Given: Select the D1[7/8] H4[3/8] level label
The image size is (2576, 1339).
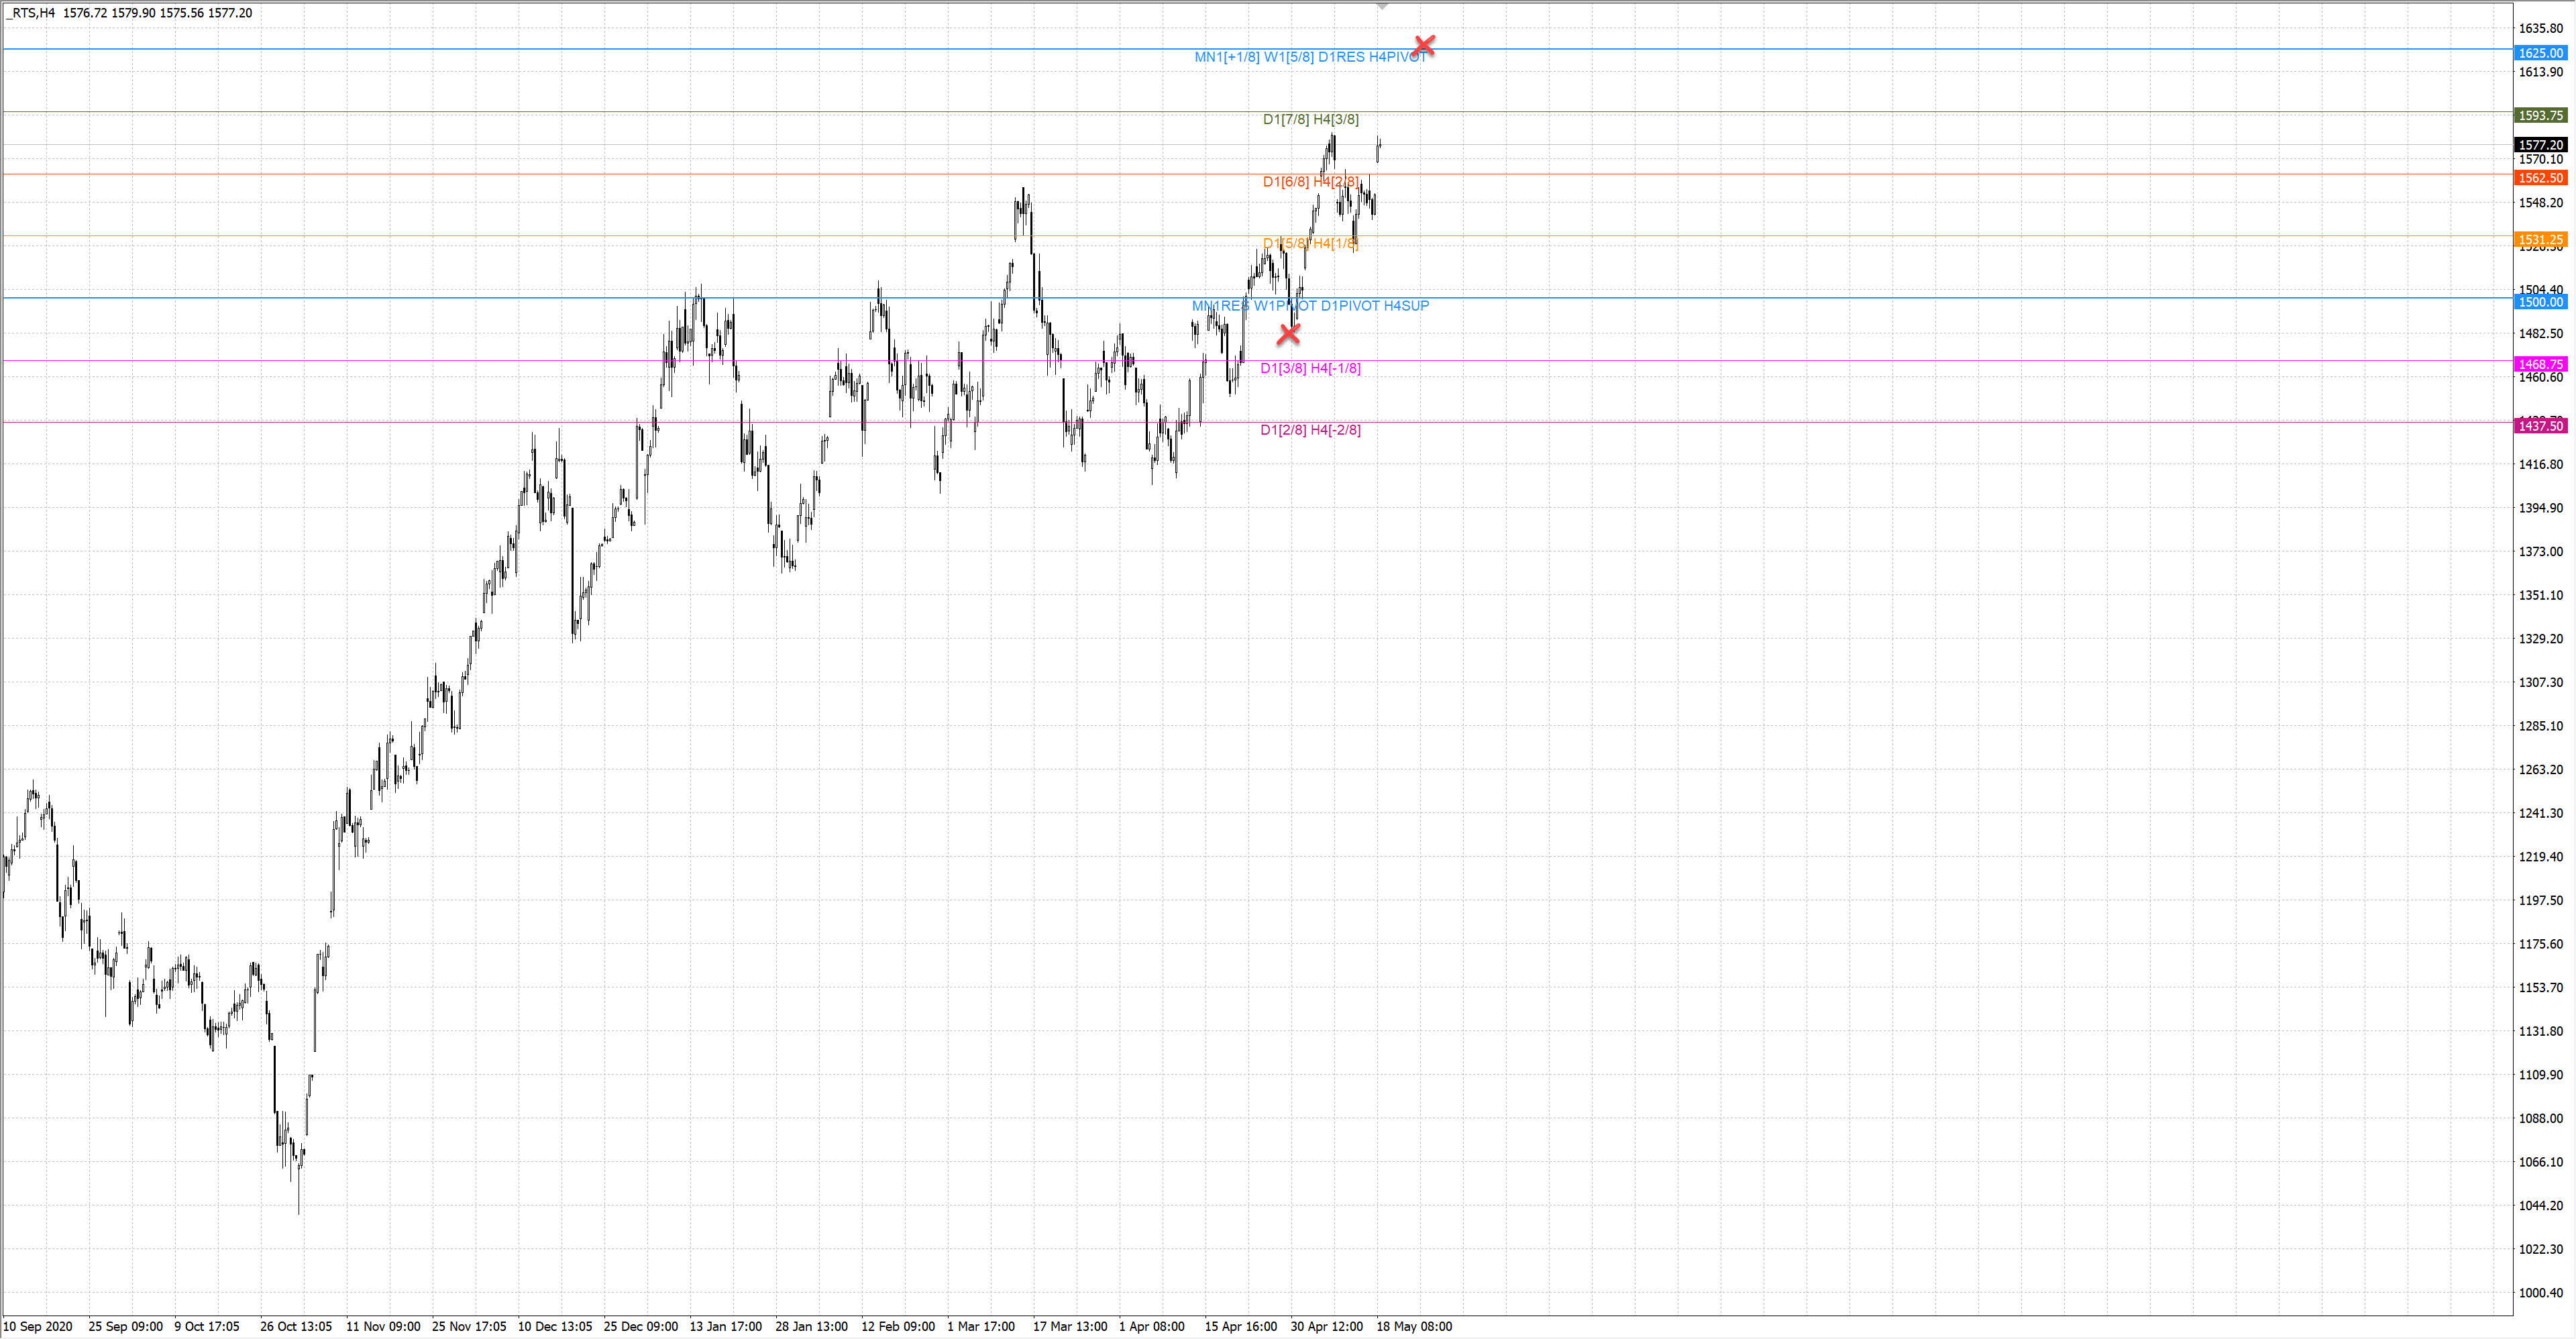Looking at the screenshot, I should pos(1310,120).
